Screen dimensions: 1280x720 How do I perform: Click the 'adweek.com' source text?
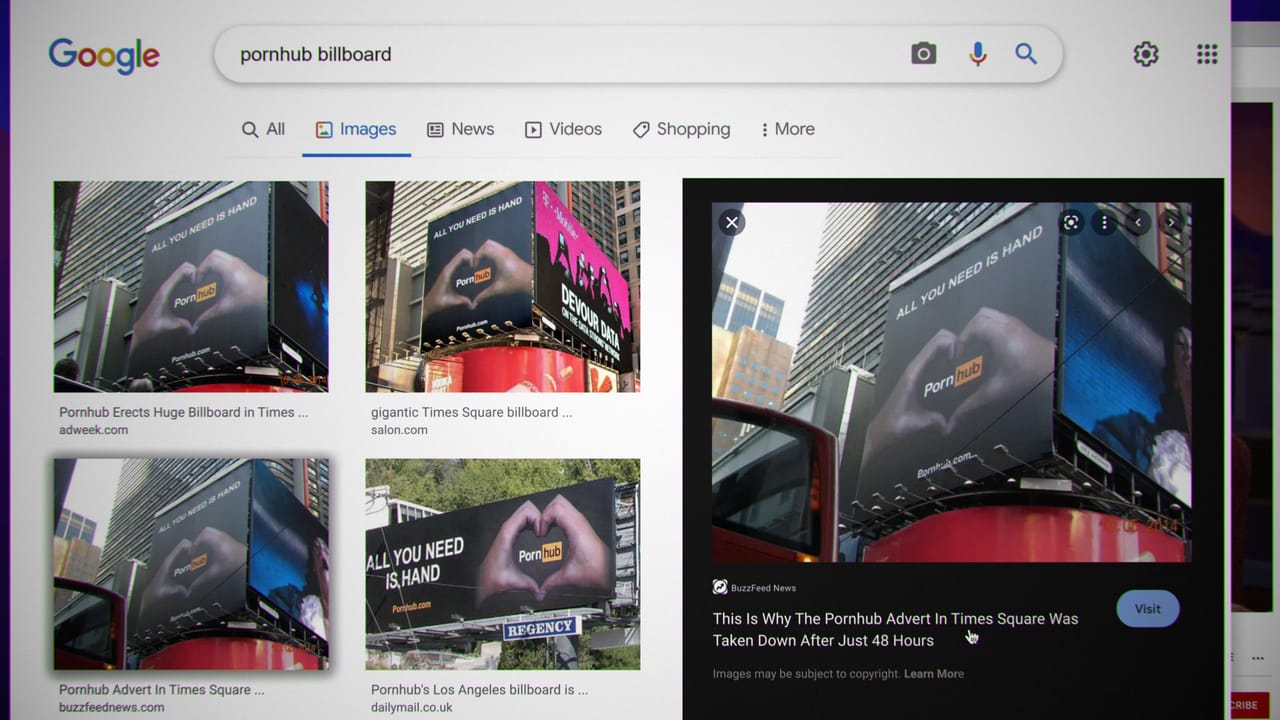93,430
